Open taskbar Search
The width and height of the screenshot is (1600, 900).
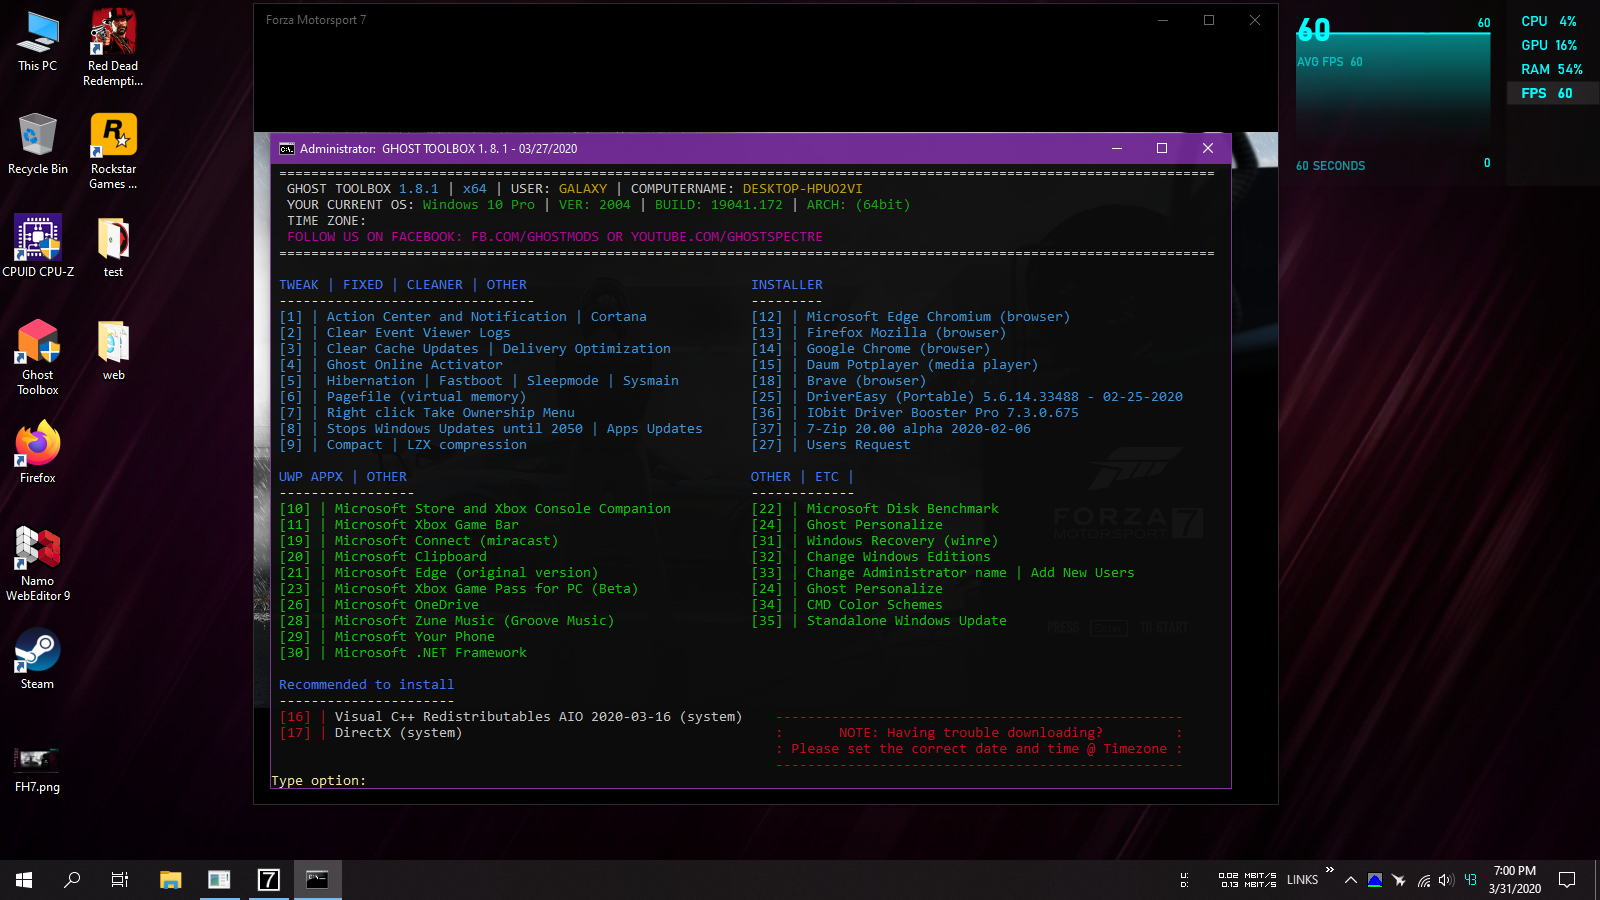pyautogui.click(x=72, y=880)
